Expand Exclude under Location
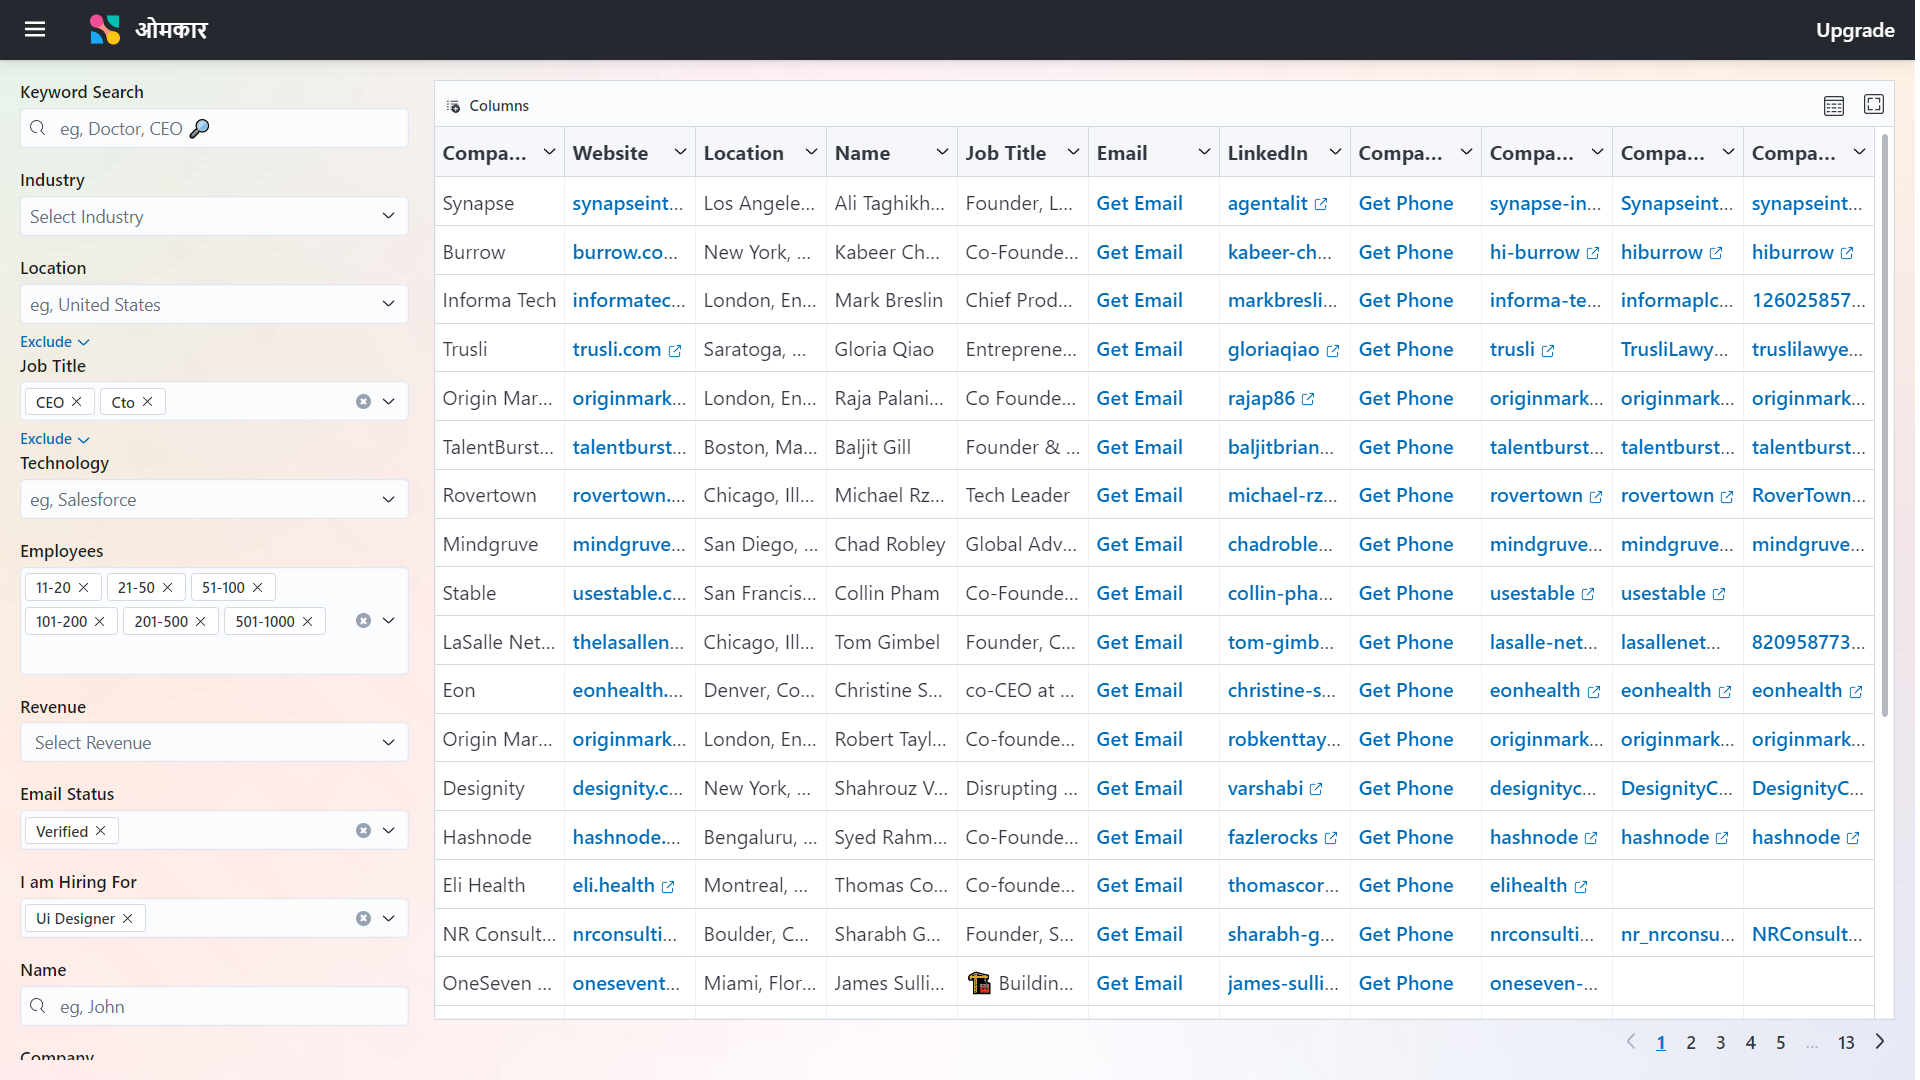Image resolution: width=1920 pixels, height=1080 pixels. point(55,342)
